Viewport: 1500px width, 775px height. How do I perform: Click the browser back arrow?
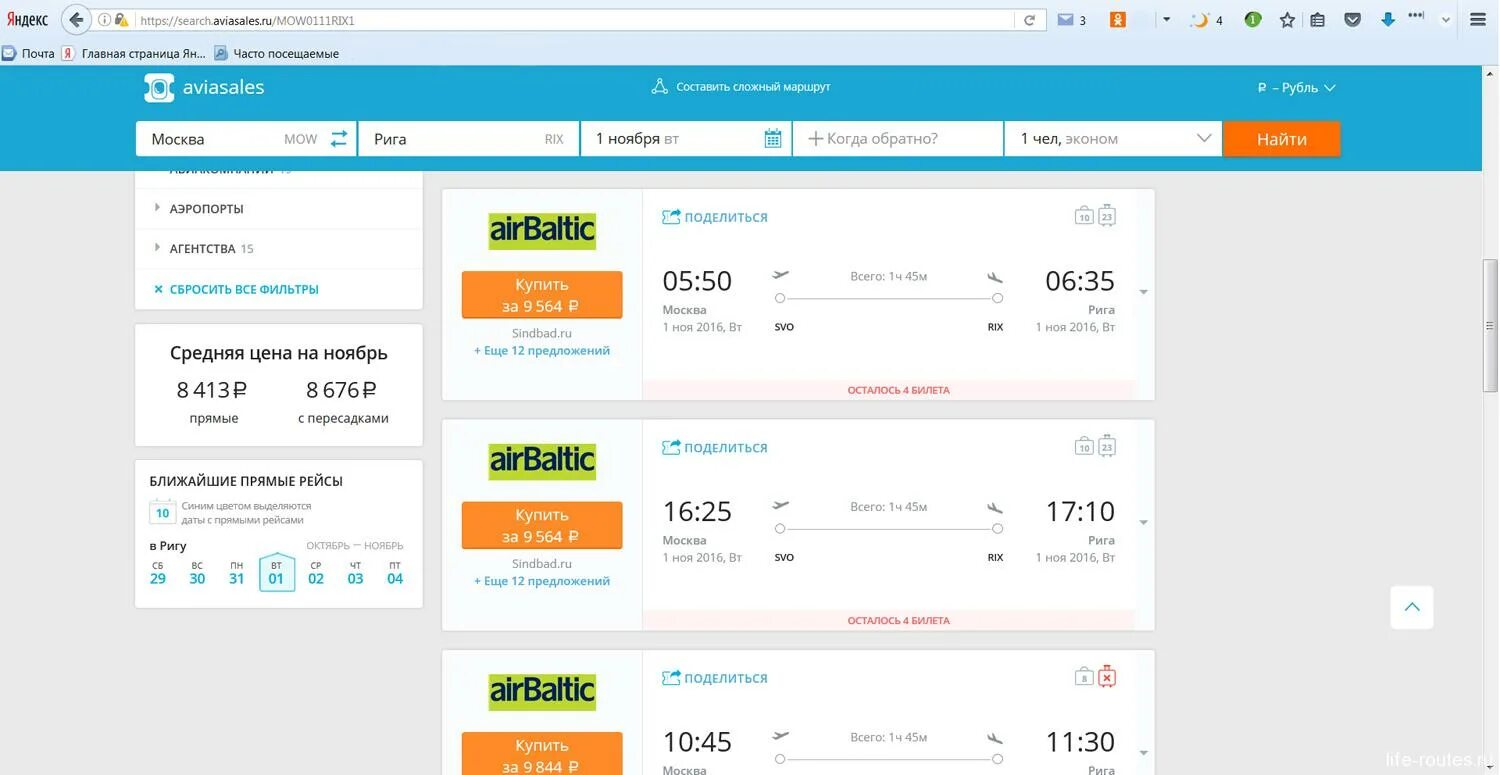[76, 20]
